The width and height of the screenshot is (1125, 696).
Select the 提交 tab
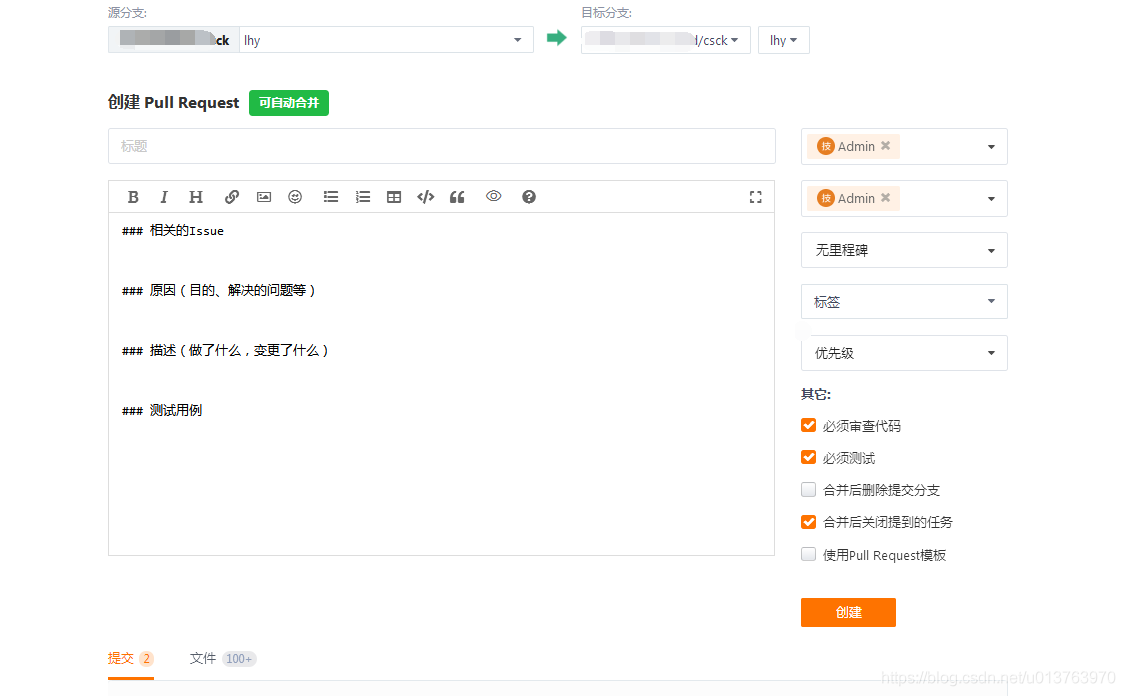(x=120, y=658)
